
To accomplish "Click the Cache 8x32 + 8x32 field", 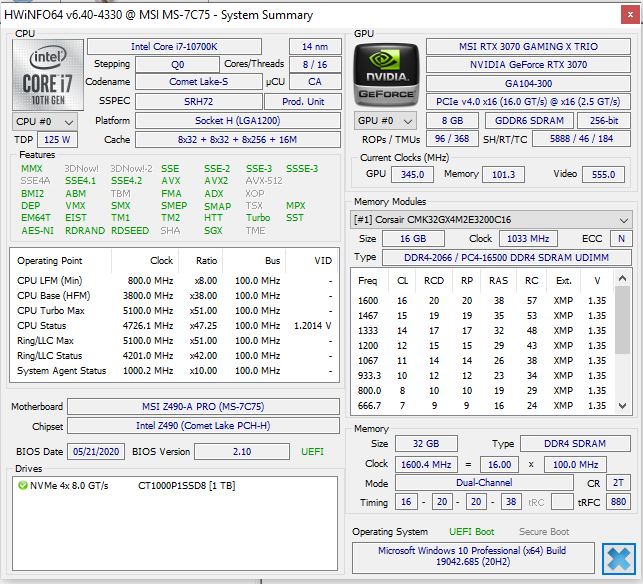I will click(x=238, y=140).
